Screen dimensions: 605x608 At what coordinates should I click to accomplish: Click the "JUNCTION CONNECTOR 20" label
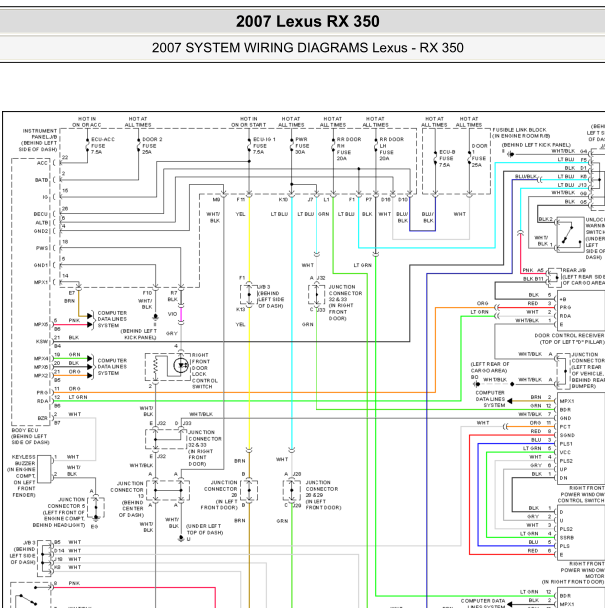221,489
